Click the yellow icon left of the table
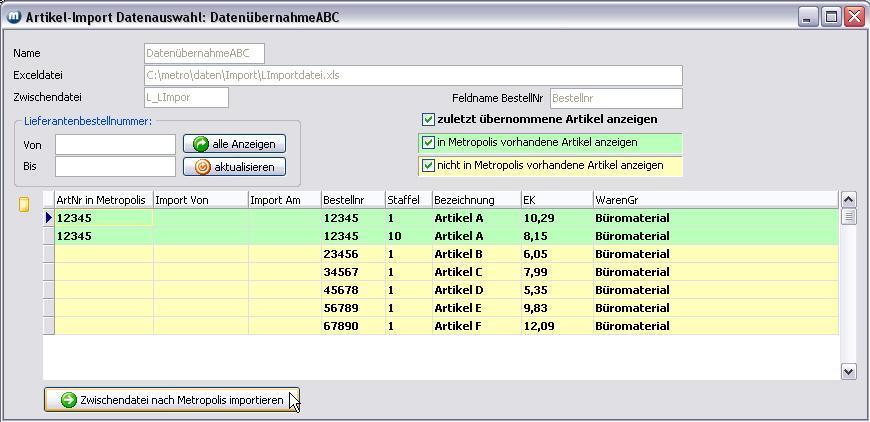The height and width of the screenshot is (422, 870). click(25, 204)
